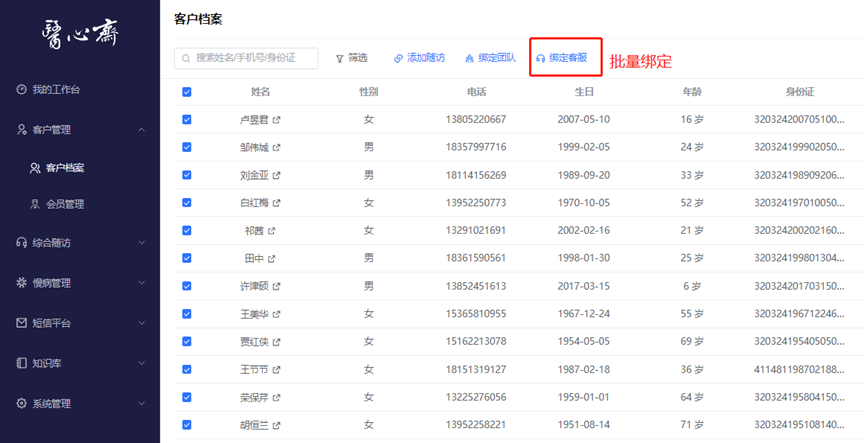Click the 知识库 book icon

pos(21,363)
